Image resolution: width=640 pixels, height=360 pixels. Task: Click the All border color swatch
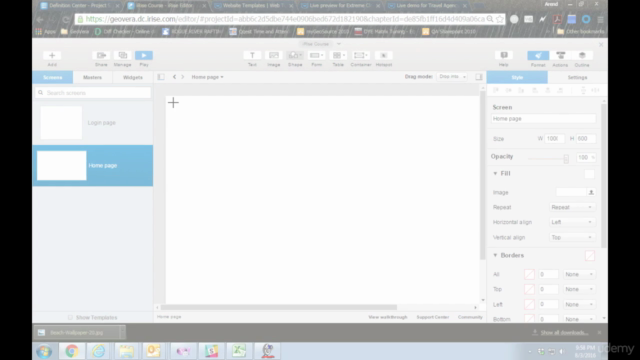[529, 274]
